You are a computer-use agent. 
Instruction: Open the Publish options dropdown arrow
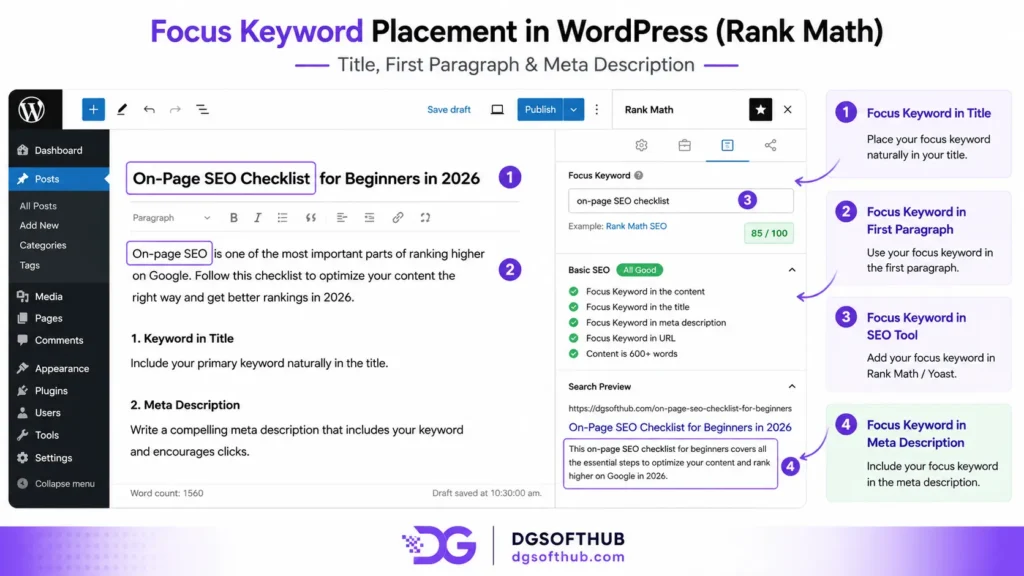coord(573,110)
